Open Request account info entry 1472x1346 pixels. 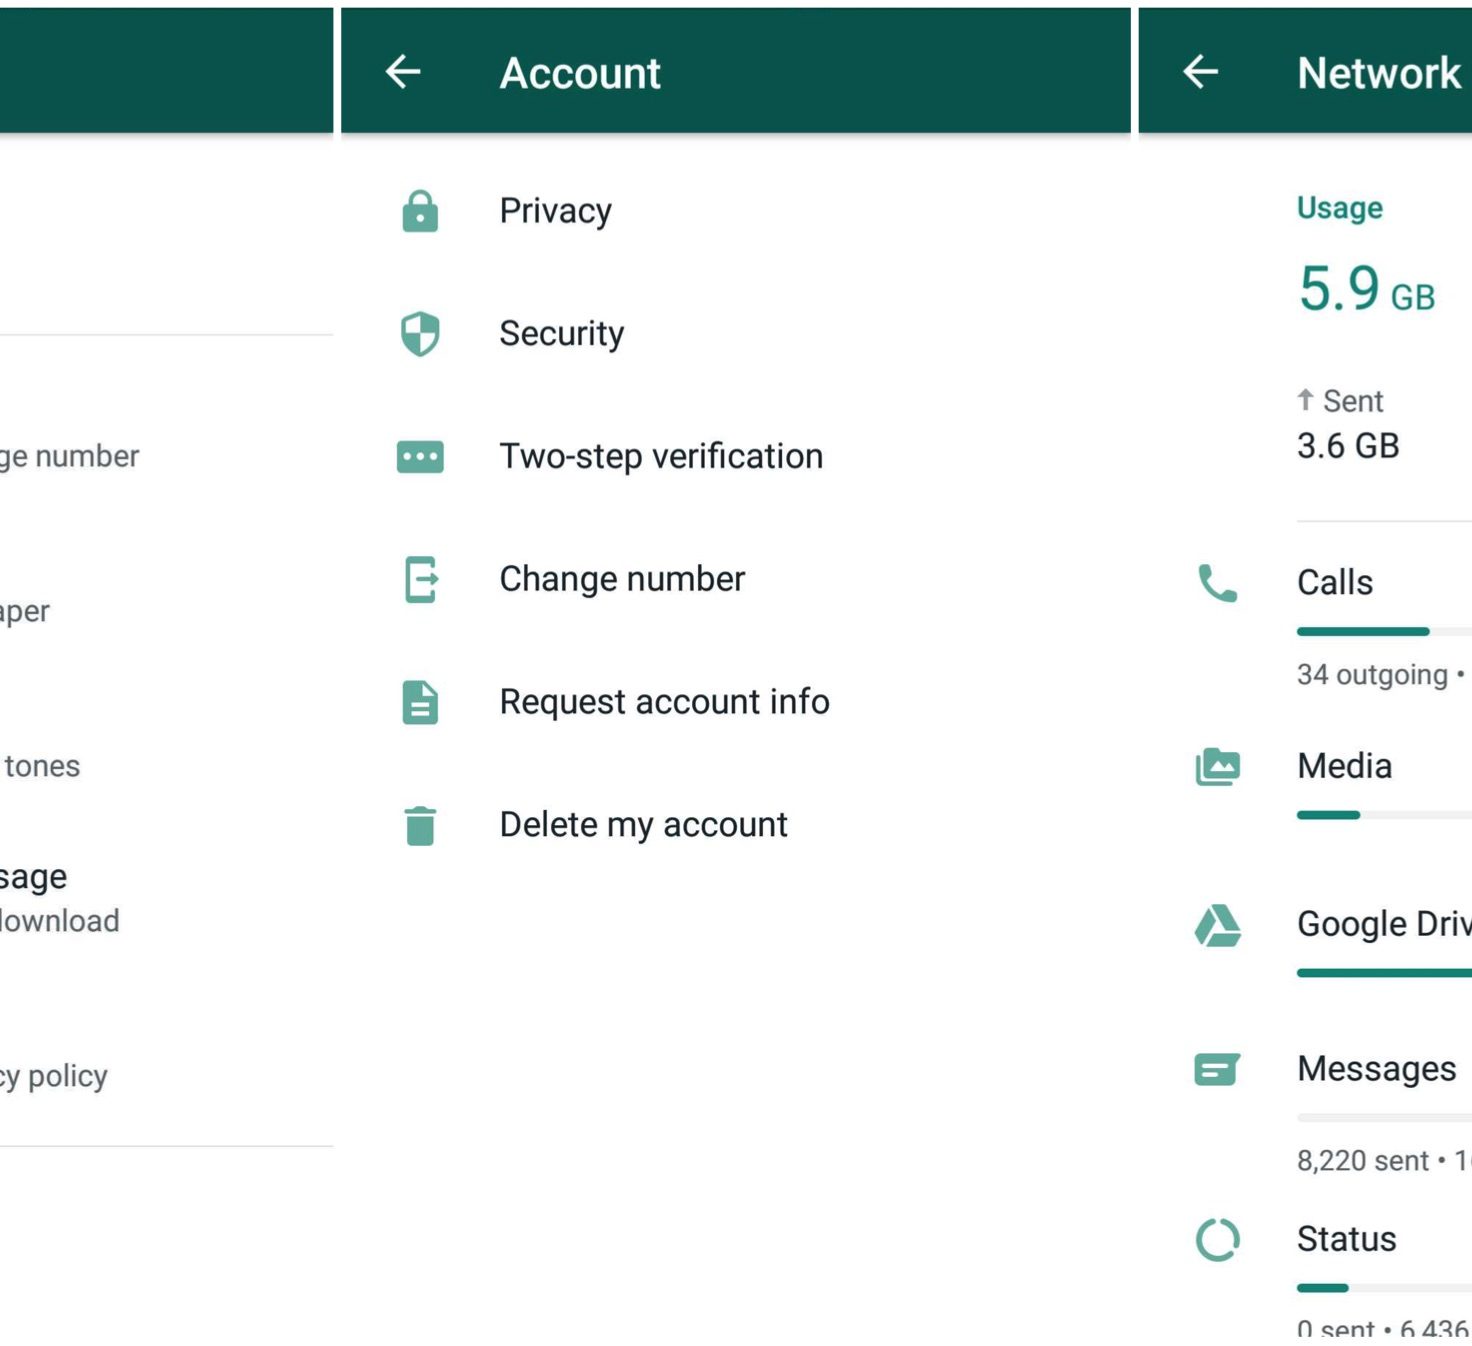coord(664,702)
